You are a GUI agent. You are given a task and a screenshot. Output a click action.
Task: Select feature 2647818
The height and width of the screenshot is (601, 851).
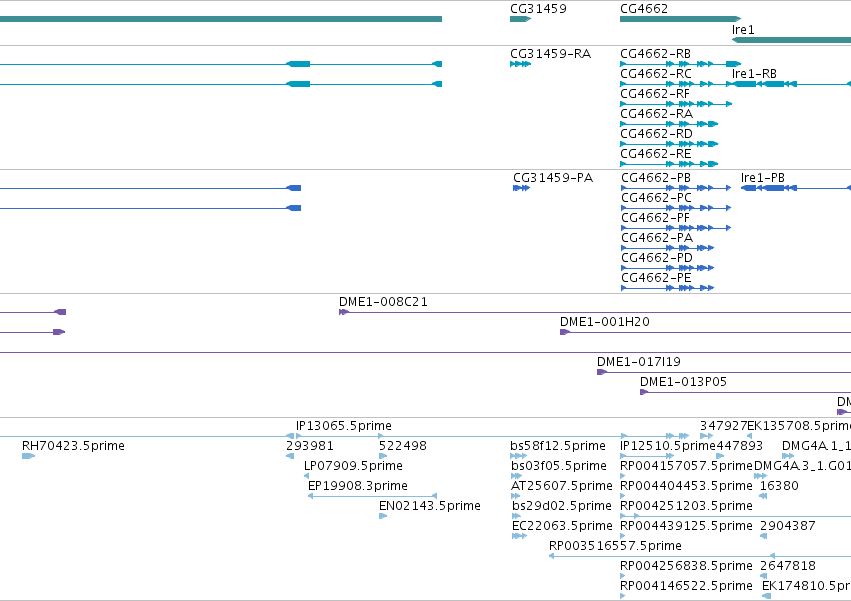788,566
